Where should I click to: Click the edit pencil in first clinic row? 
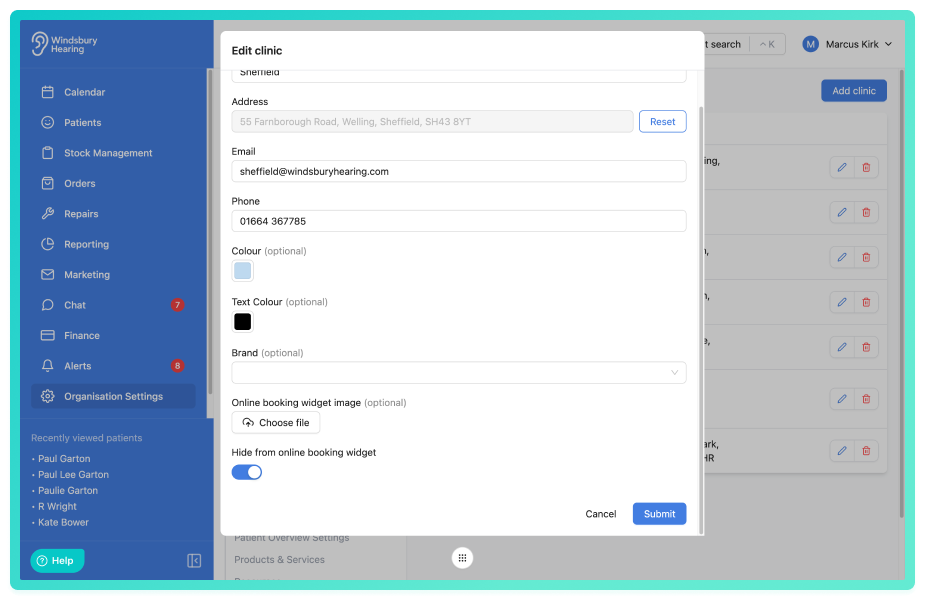coord(842,168)
